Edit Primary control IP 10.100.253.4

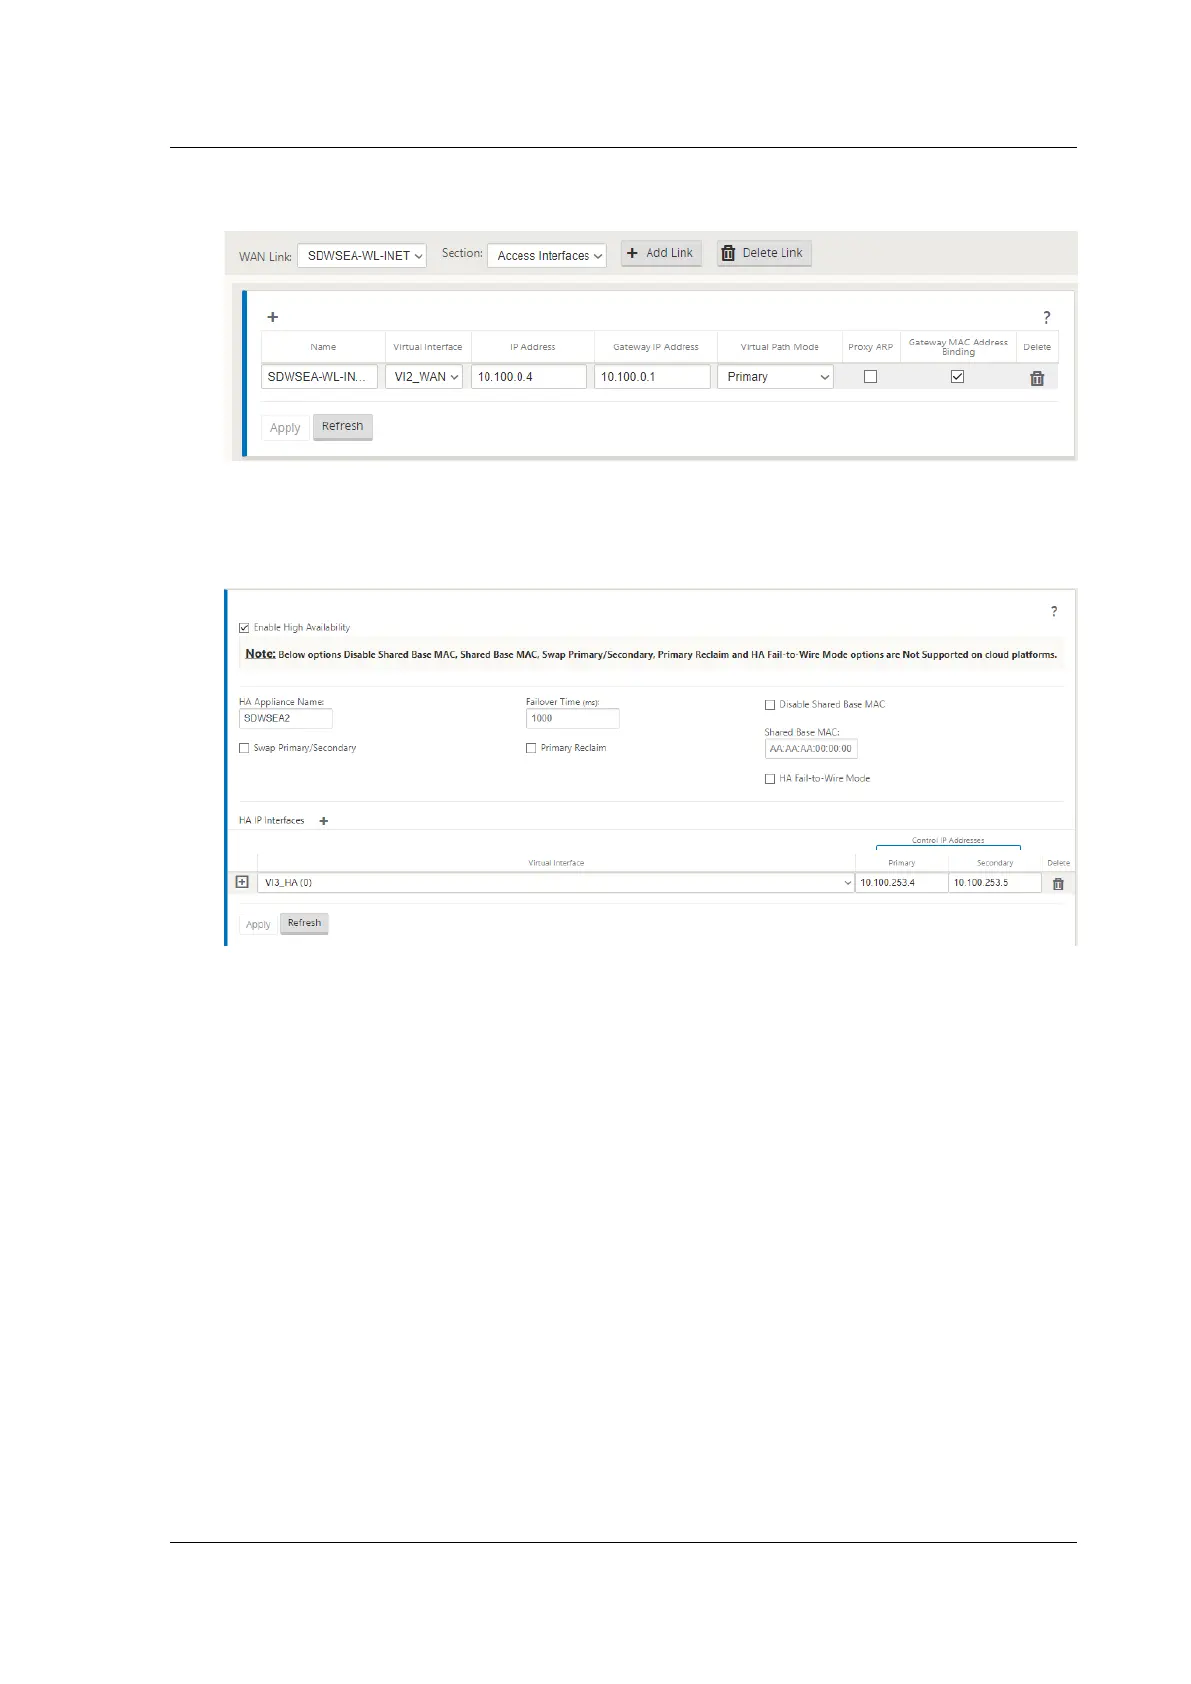(901, 883)
